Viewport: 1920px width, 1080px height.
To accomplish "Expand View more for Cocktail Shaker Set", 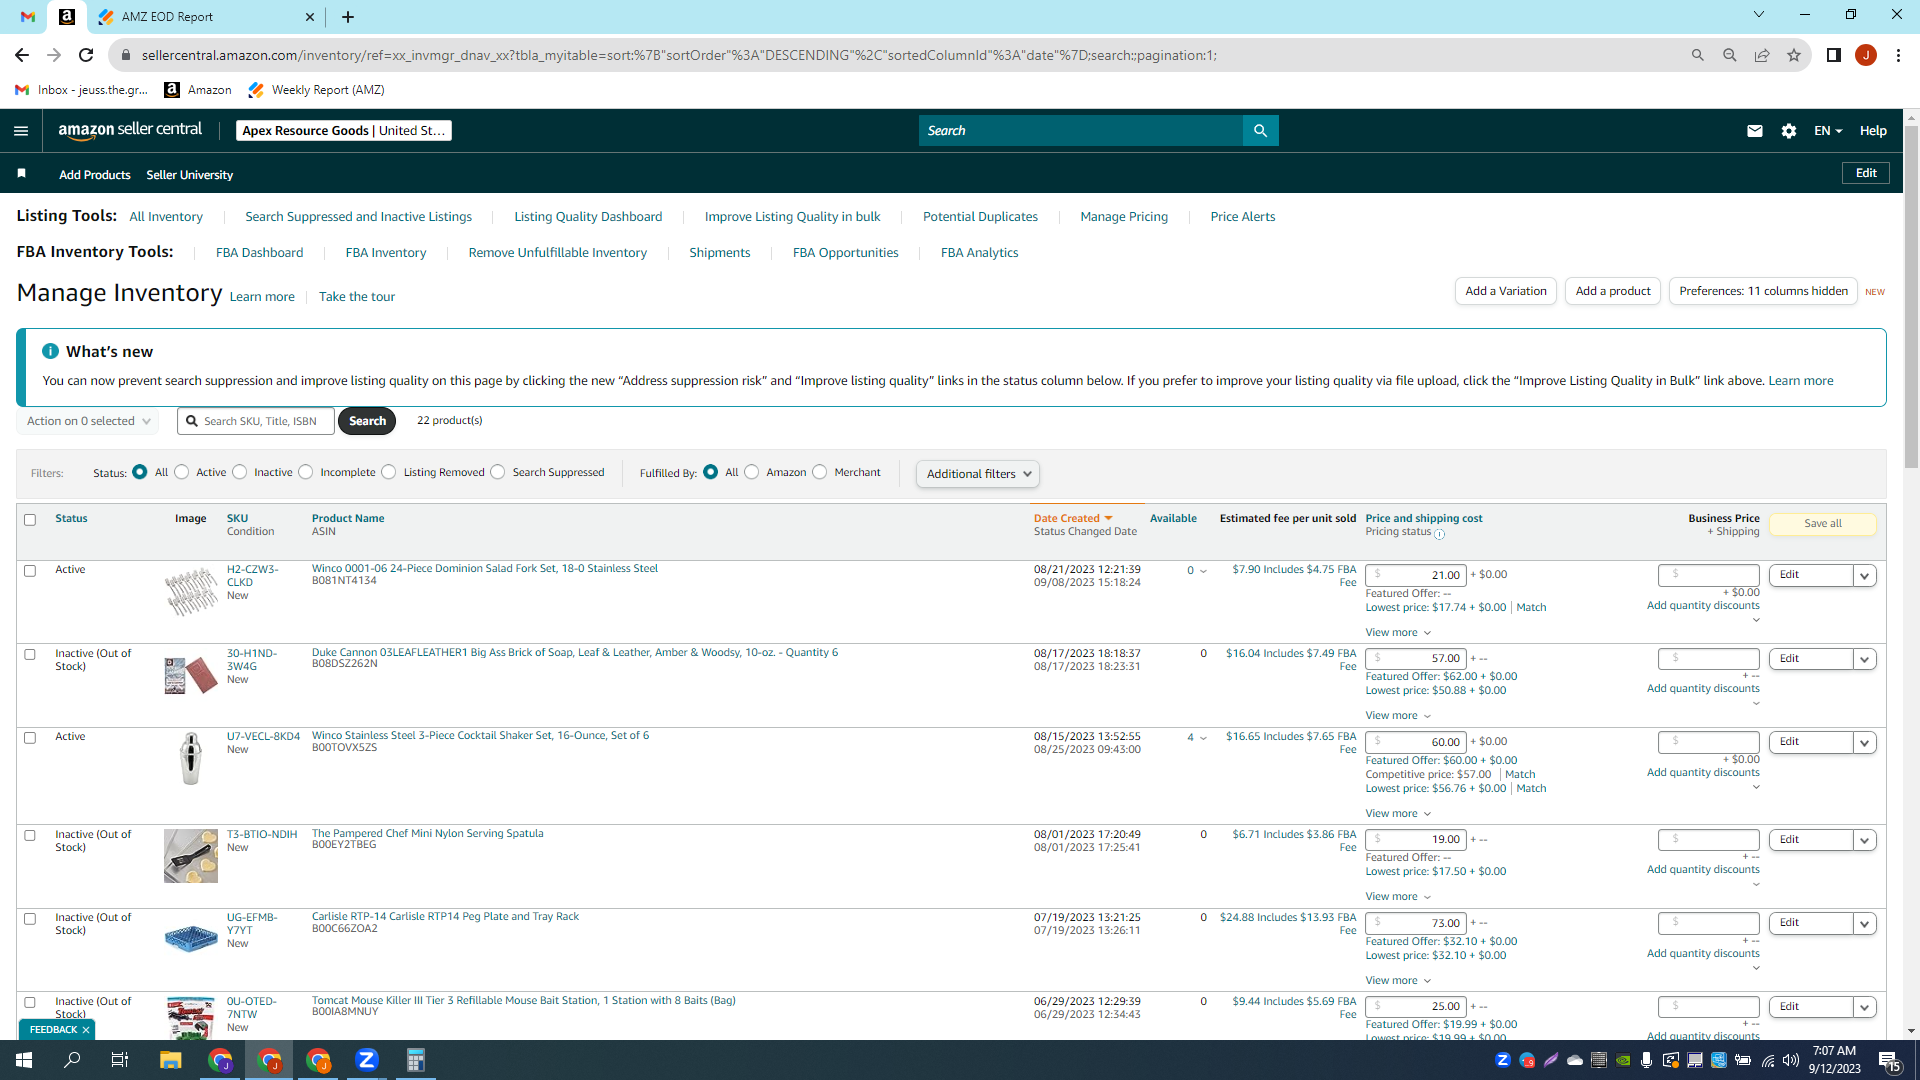I will click(1398, 814).
